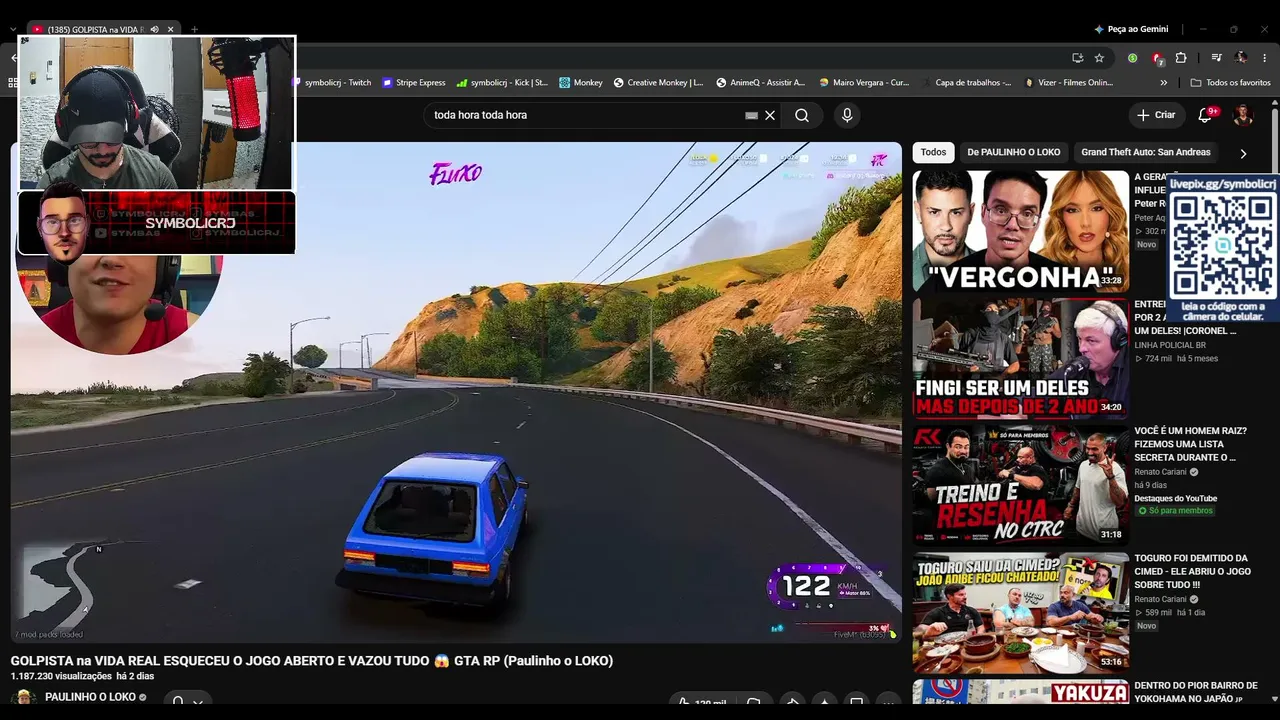
Task: Open the on-screen keyboard icon in search box
Action: pyautogui.click(x=752, y=115)
